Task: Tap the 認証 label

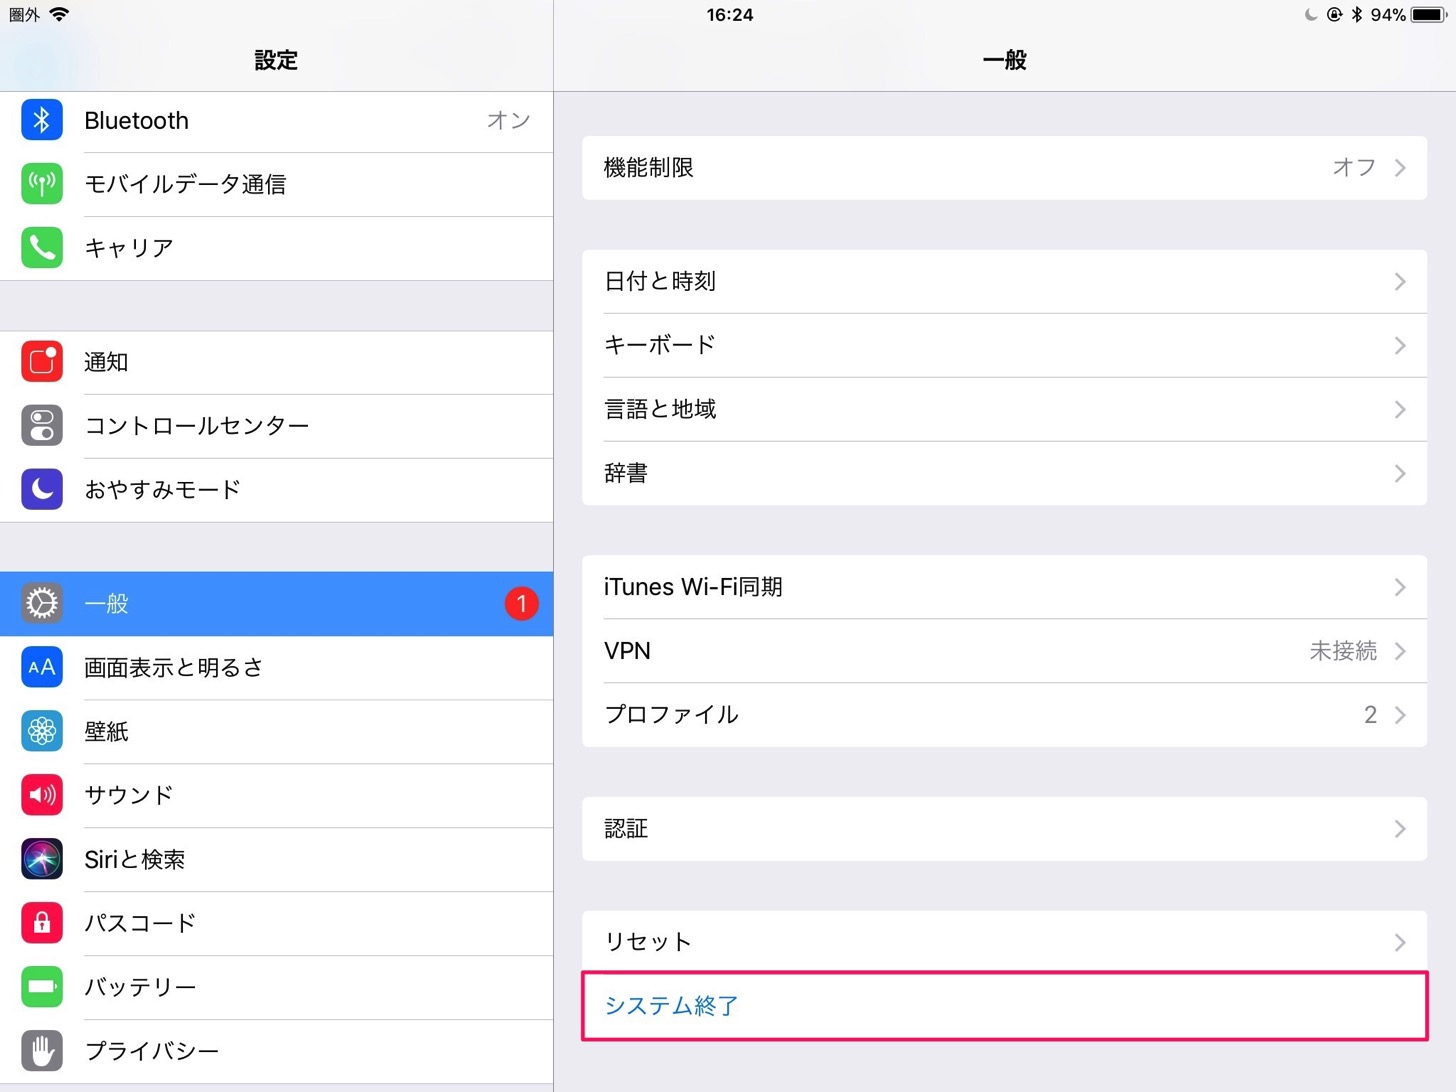Action: point(626,829)
